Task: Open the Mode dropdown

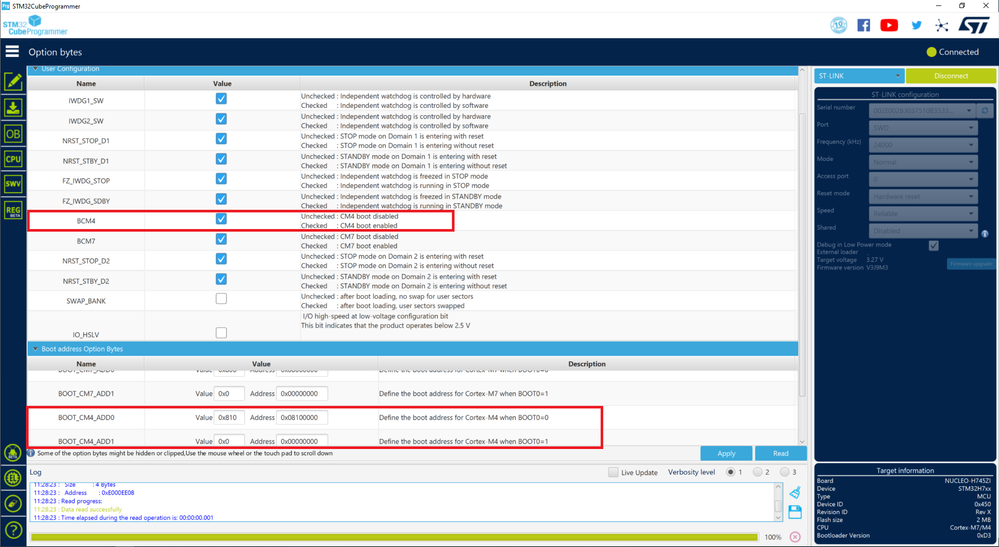Action: 923,162
